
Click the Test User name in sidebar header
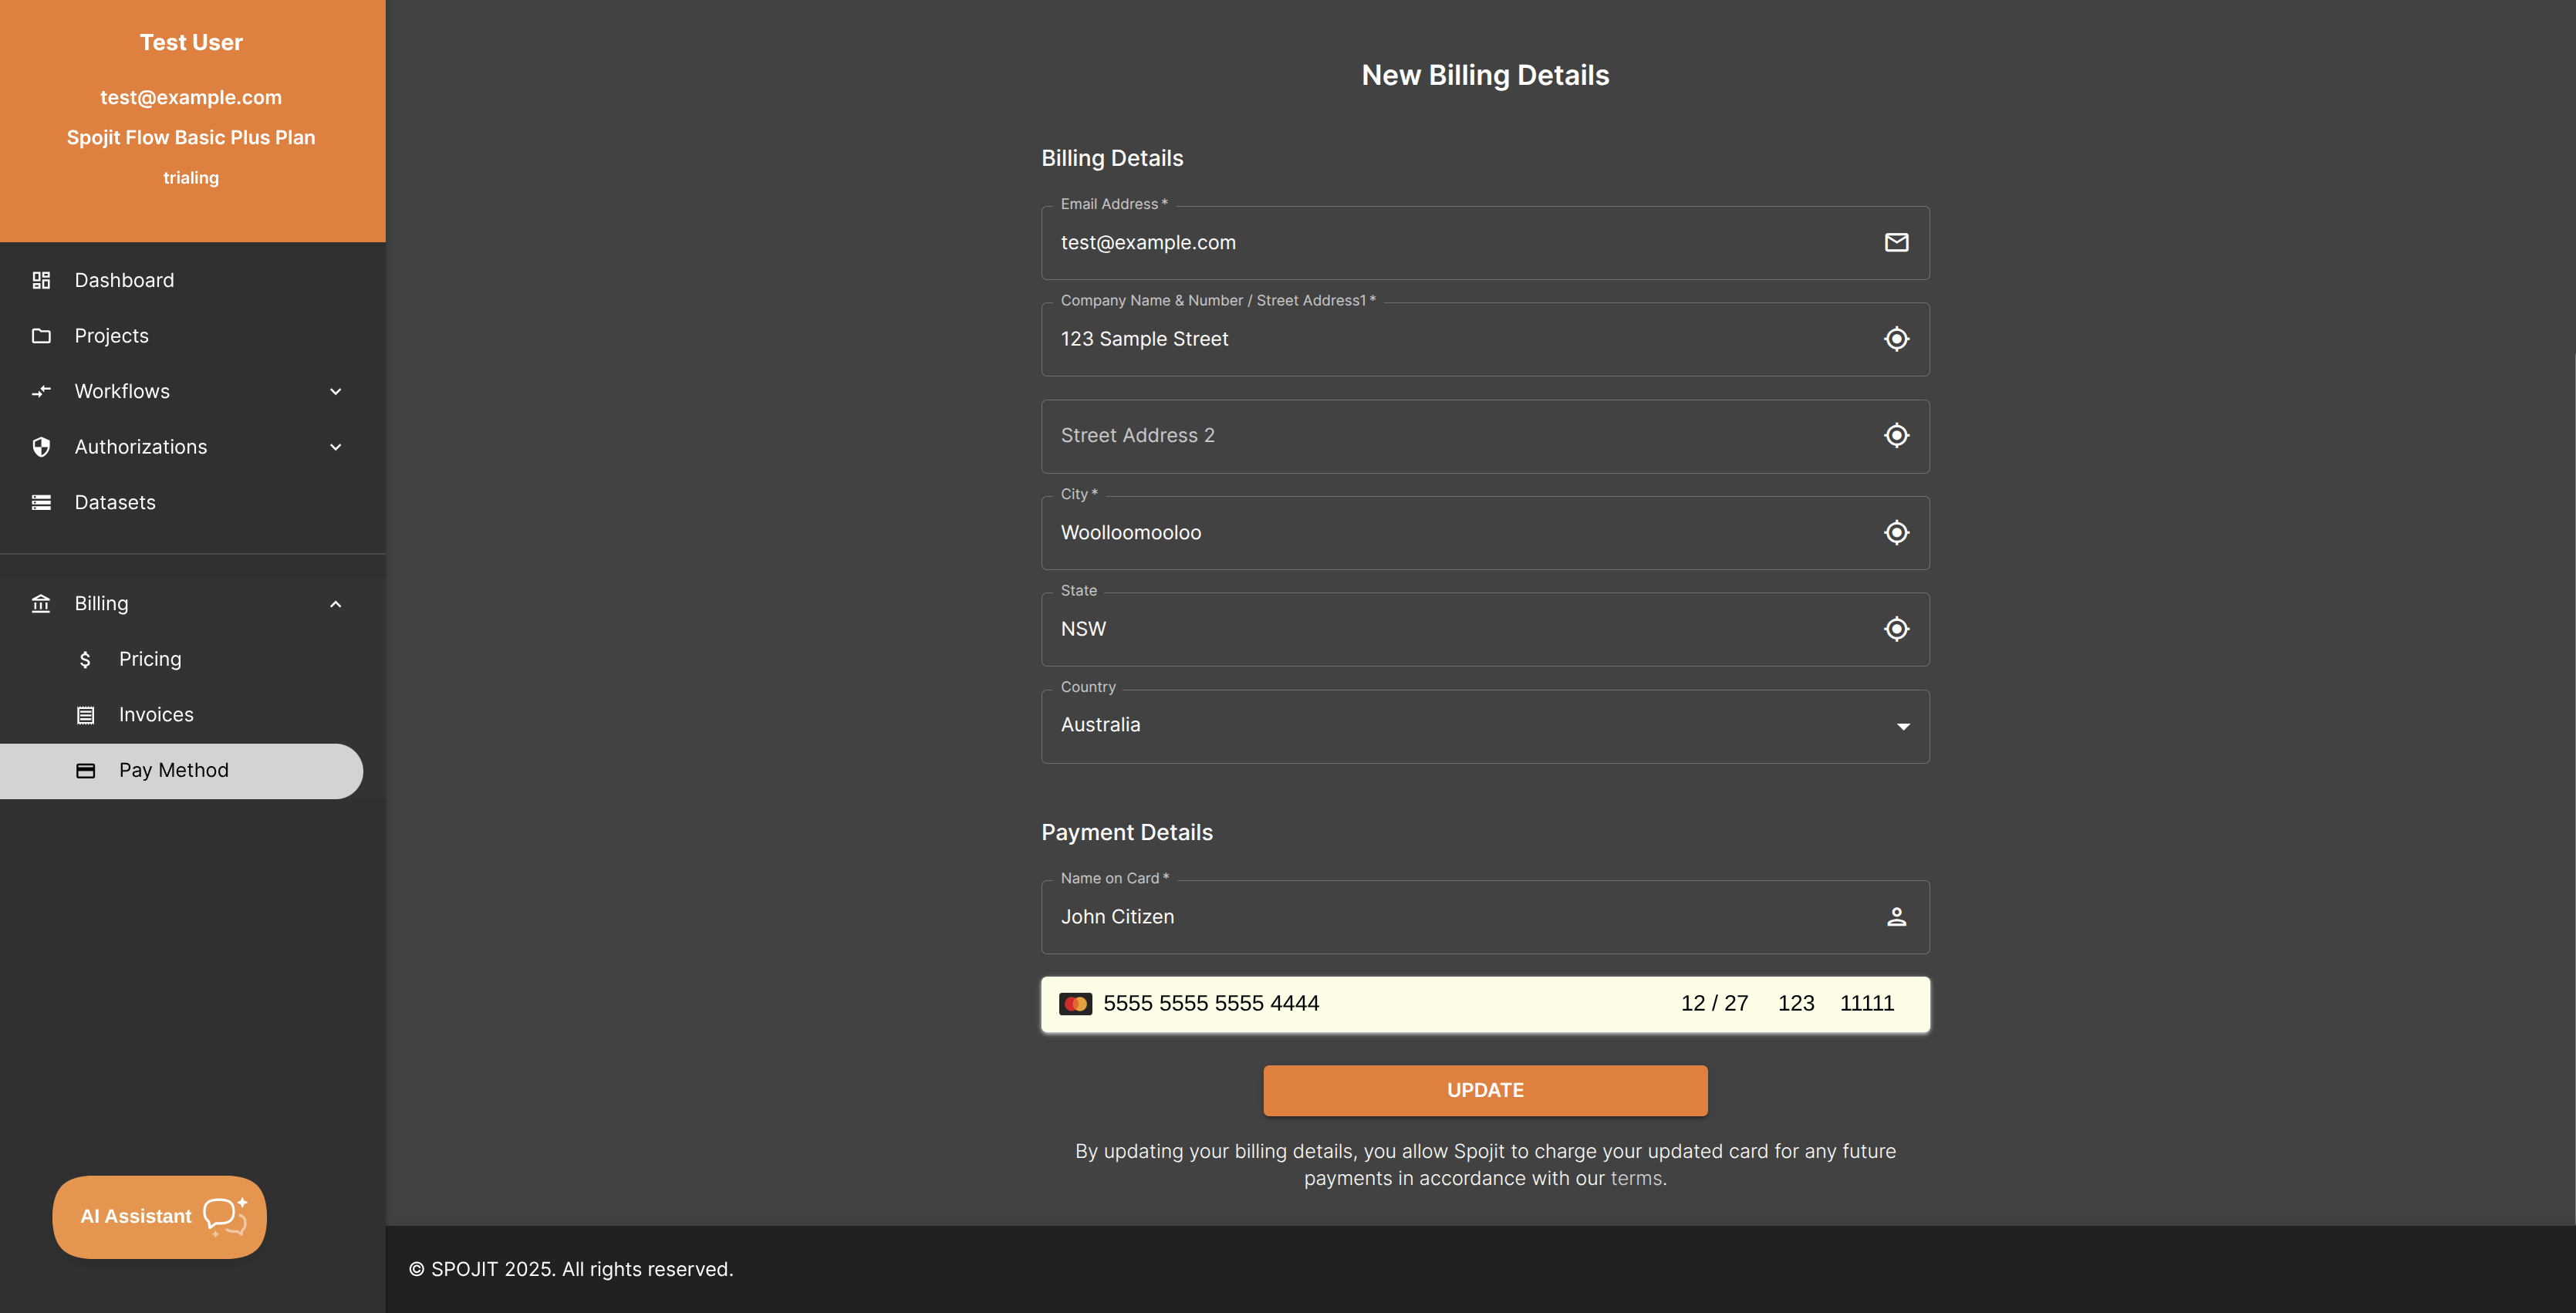pos(191,42)
